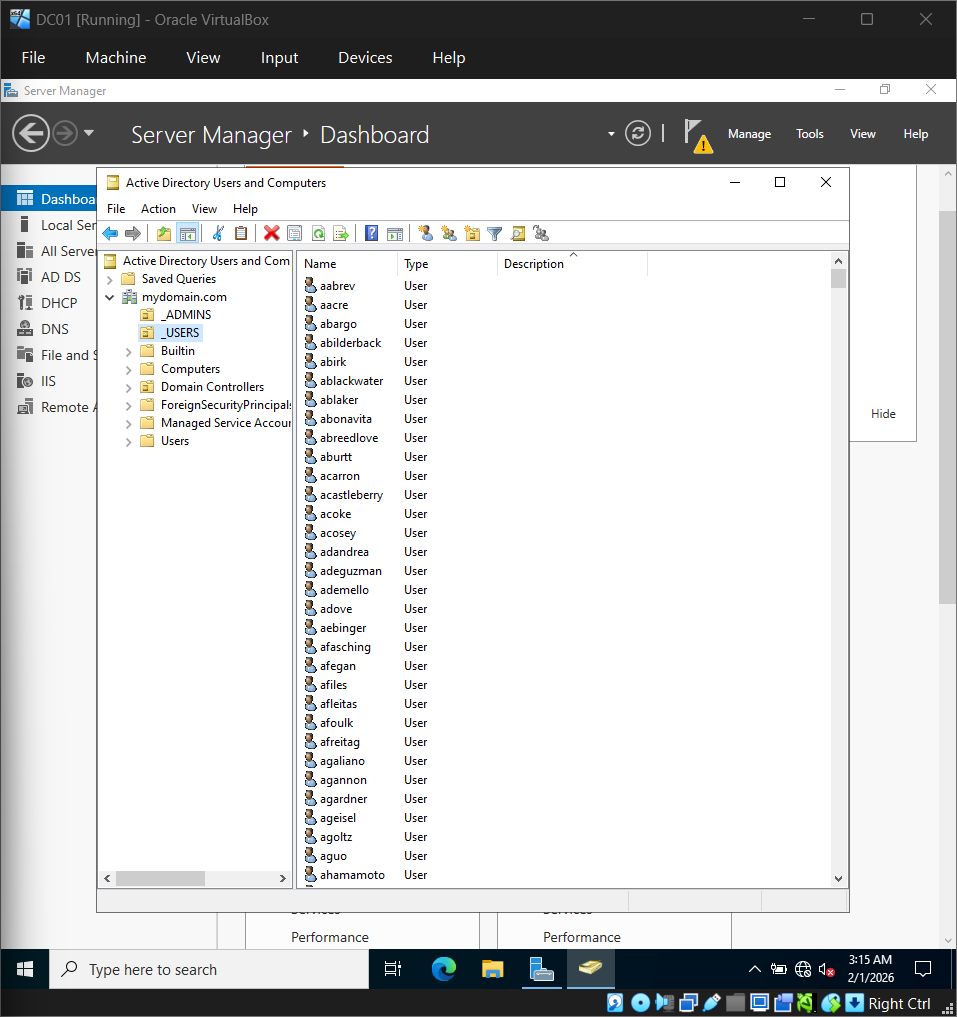Expand the Saved Queries tree node

(x=110, y=280)
